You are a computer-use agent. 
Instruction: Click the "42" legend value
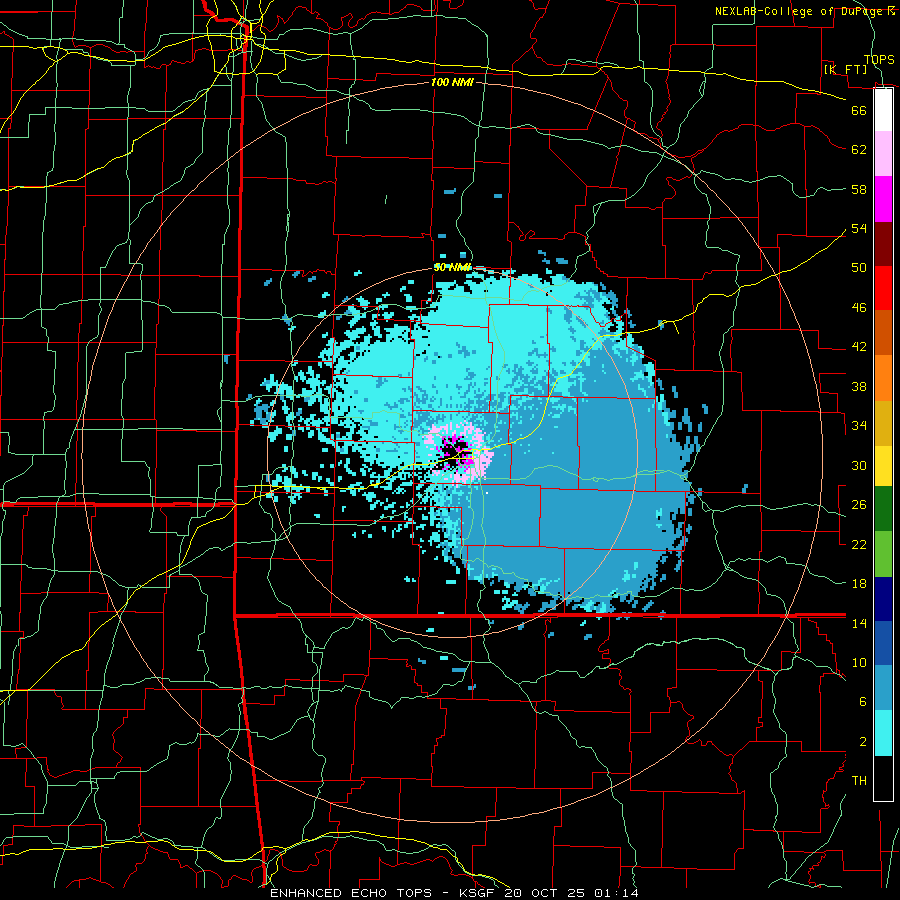click(x=859, y=347)
